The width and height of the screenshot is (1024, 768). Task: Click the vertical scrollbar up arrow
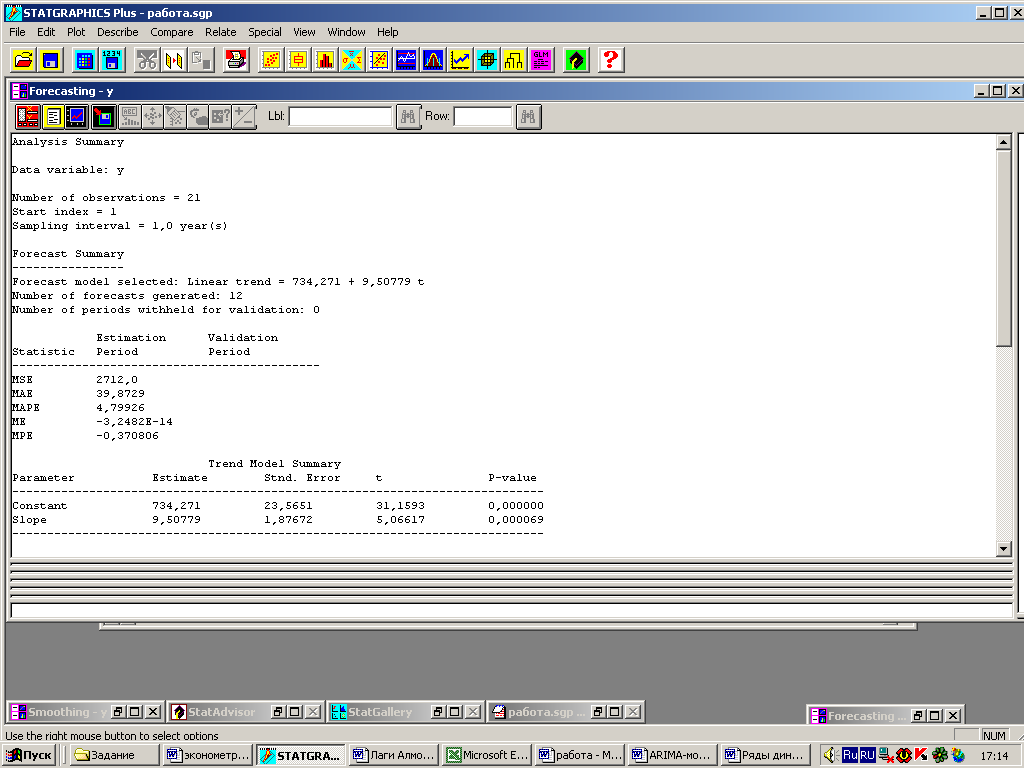tap(1004, 142)
